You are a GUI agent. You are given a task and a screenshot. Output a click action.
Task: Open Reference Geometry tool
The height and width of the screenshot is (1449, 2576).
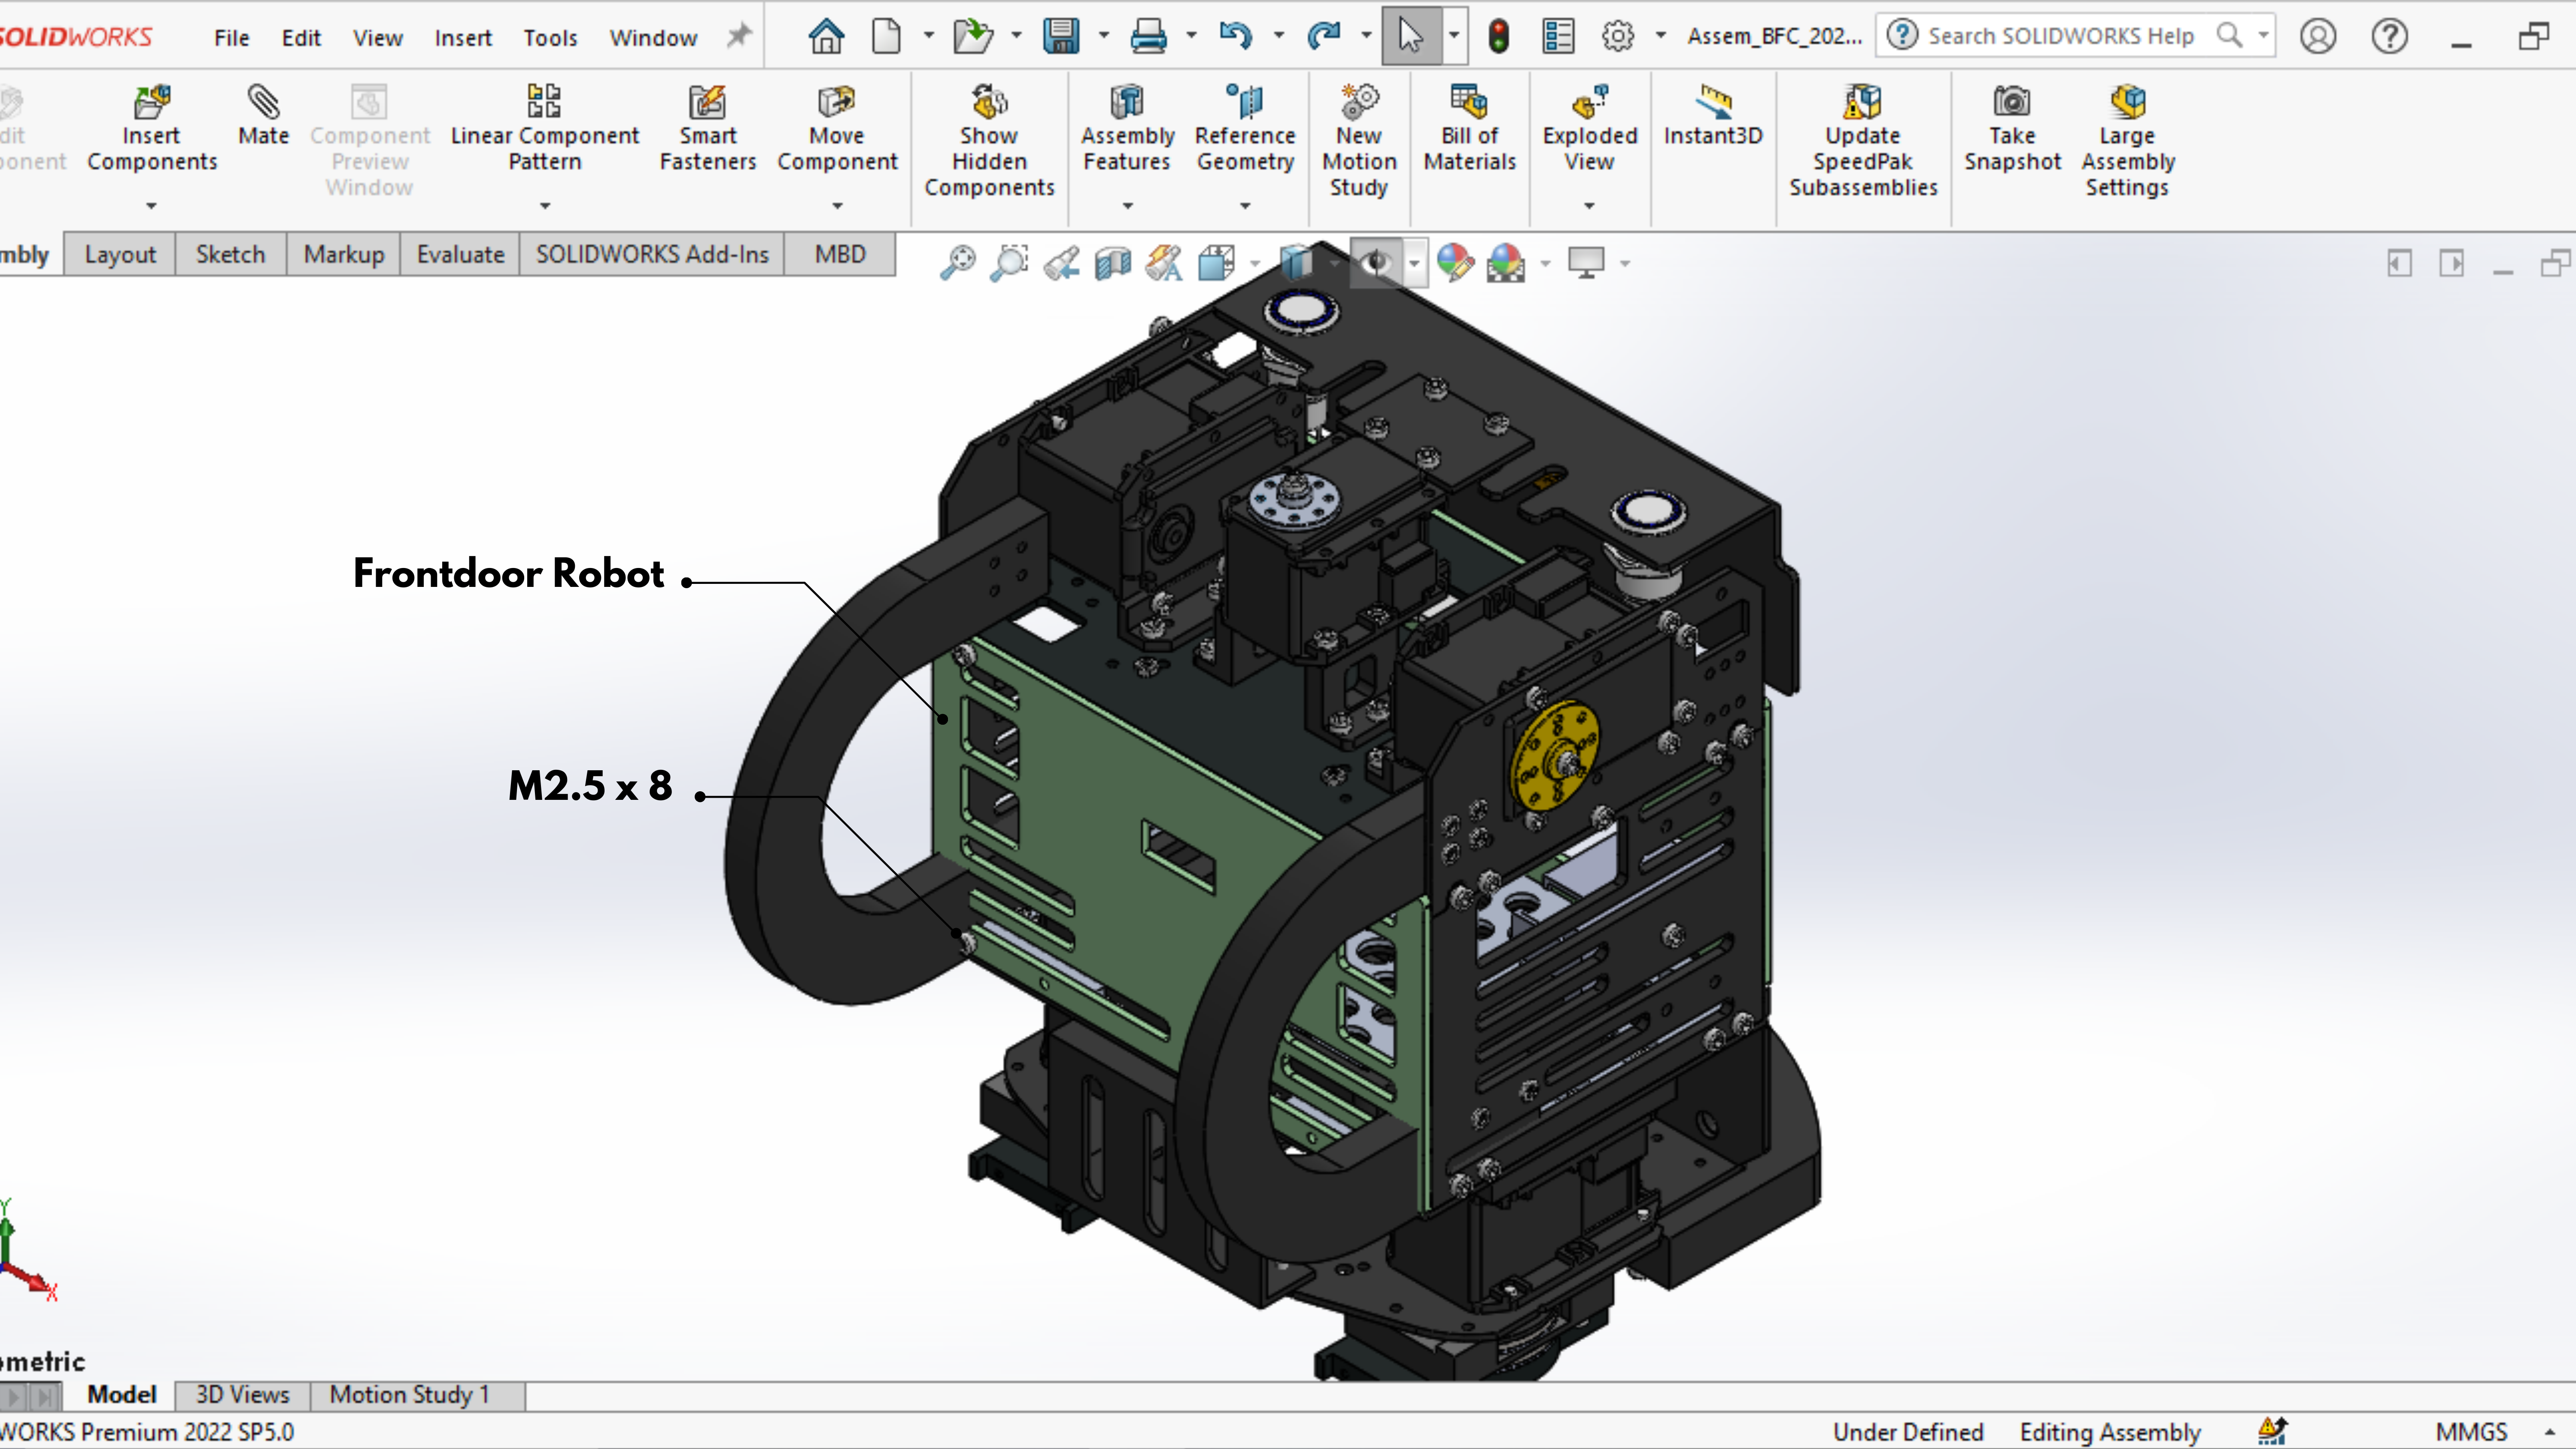coord(1245,130)
